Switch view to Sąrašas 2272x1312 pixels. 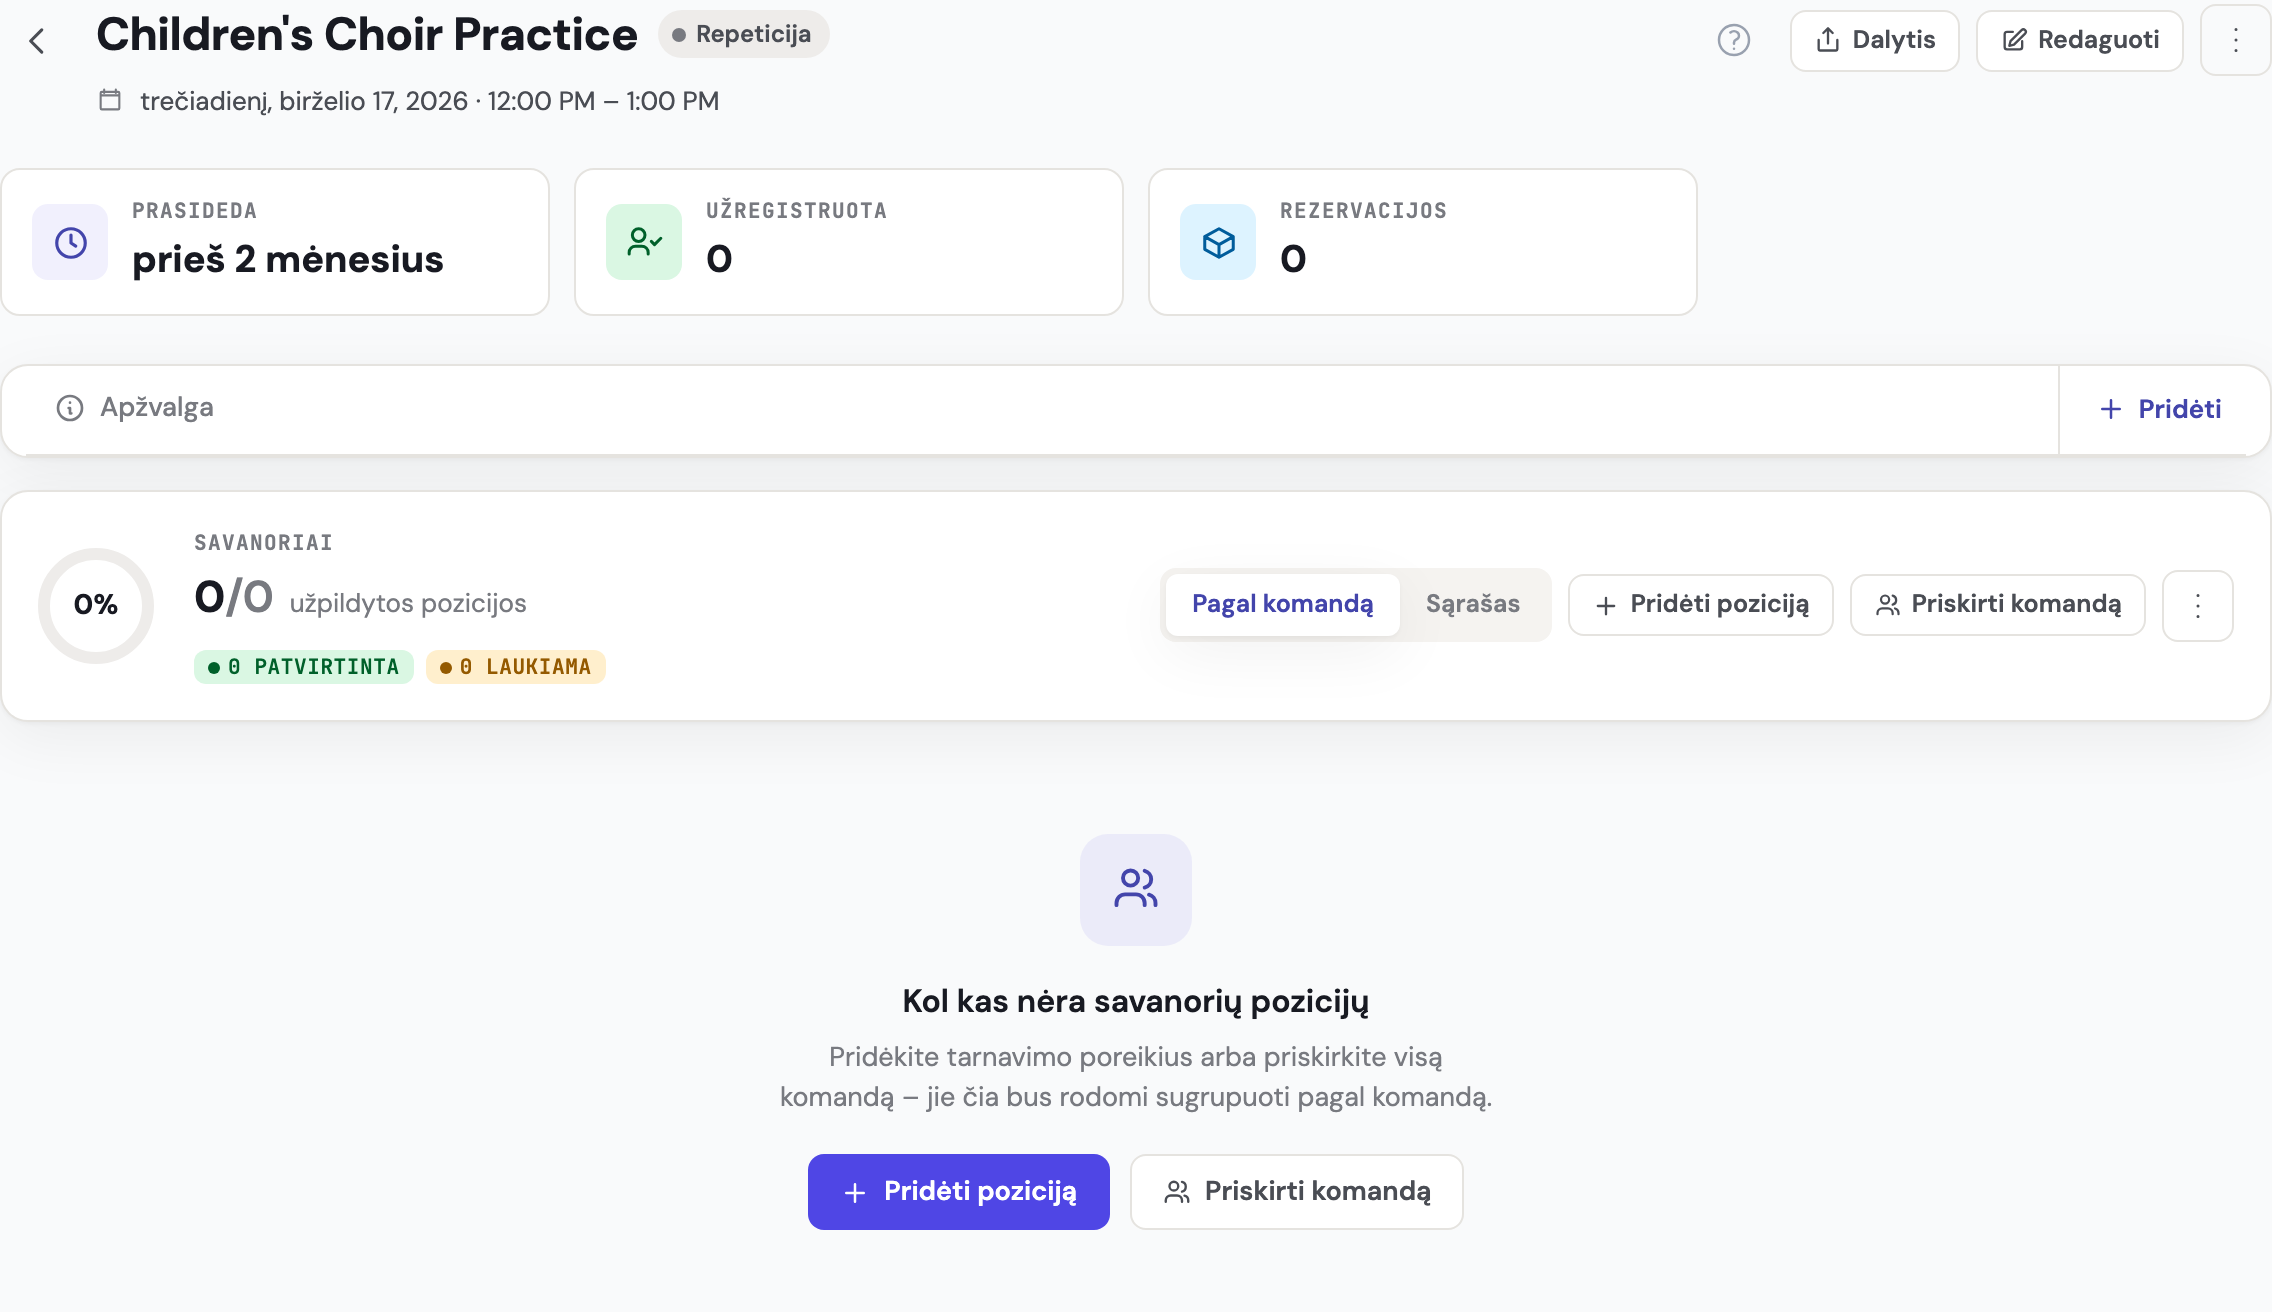click(1473, 604)
